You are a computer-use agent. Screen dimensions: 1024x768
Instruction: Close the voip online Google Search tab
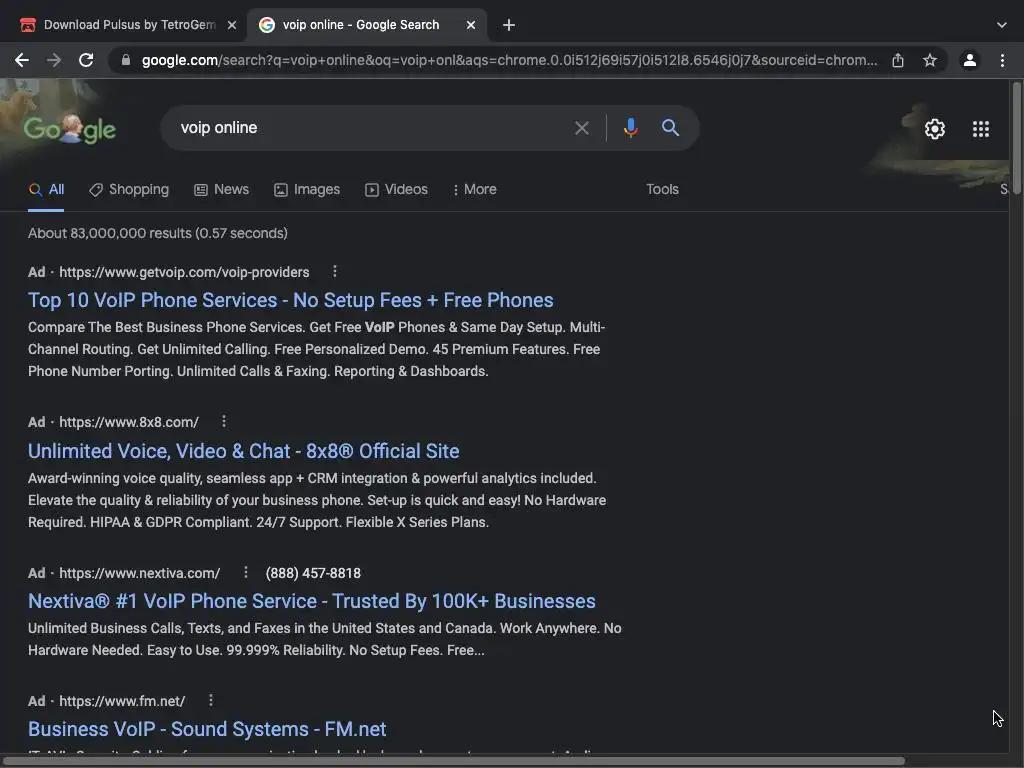(x=471, y=25)
